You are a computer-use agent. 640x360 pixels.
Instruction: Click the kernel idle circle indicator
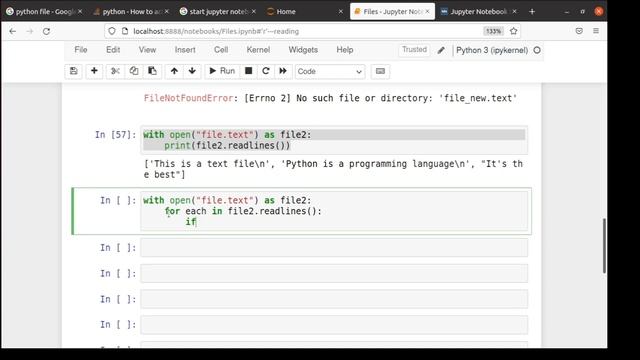(x=537, y=50)
